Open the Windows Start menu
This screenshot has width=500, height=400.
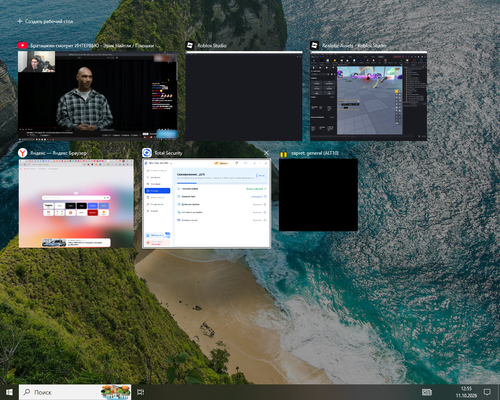(9, 392)
